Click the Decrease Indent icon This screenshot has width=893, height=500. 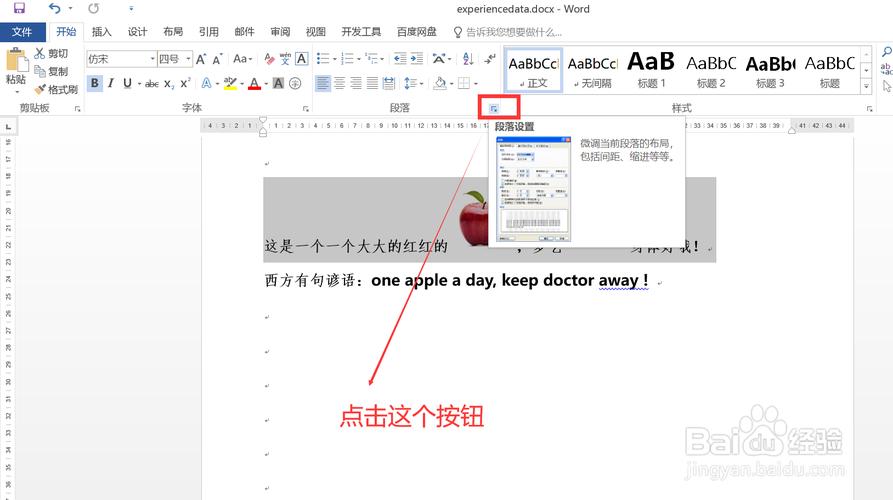point(400,58)
